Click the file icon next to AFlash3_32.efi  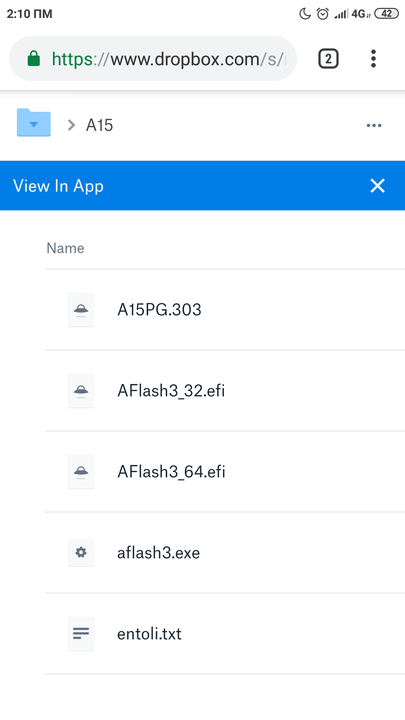pos(81,391)
